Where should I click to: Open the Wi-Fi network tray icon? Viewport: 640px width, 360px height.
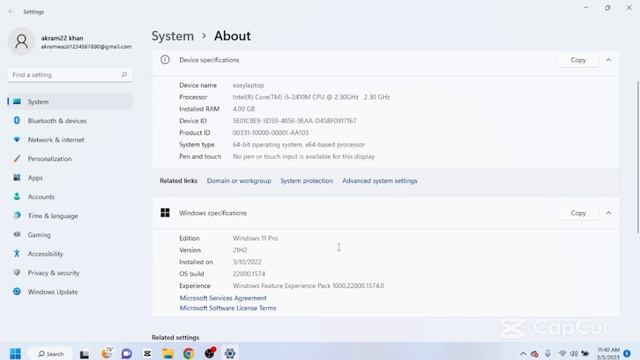click(x=562, y=353)
